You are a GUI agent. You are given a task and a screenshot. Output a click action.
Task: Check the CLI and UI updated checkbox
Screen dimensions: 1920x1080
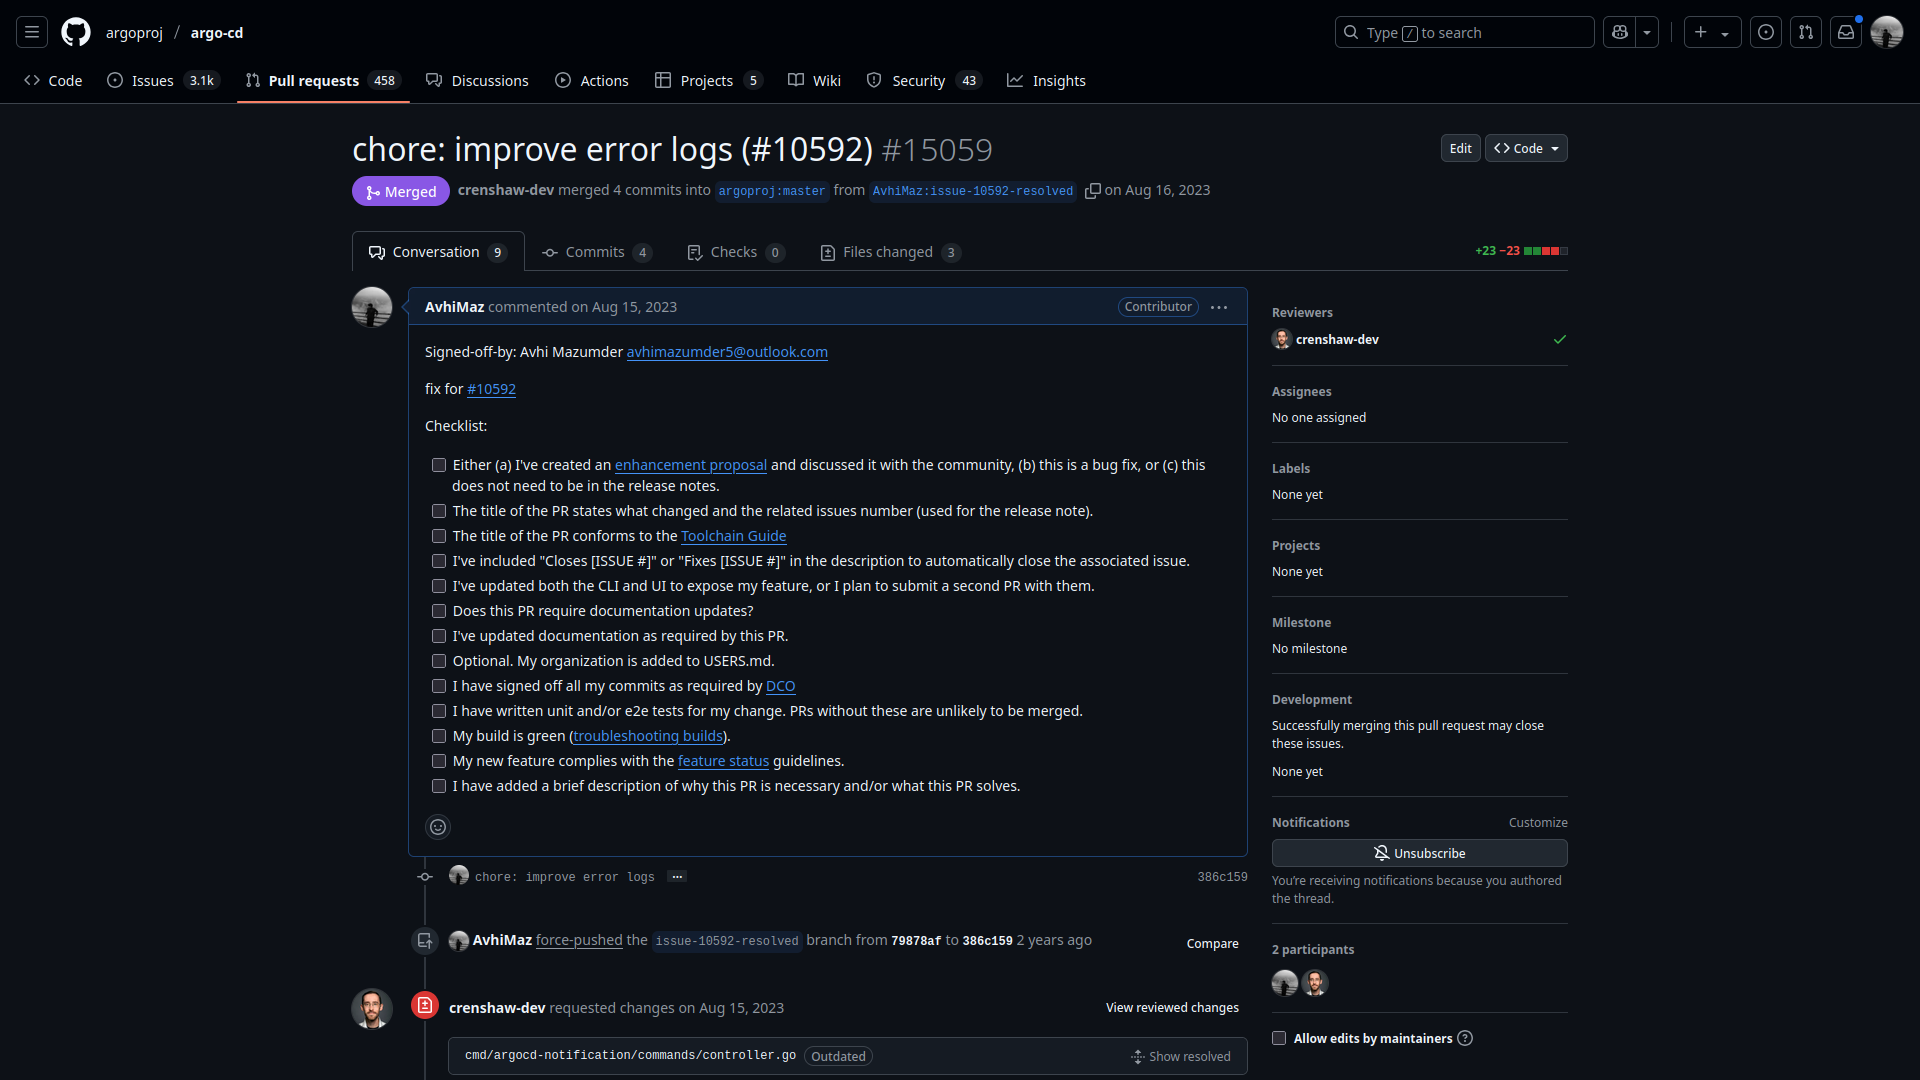(x=439, y=586)
